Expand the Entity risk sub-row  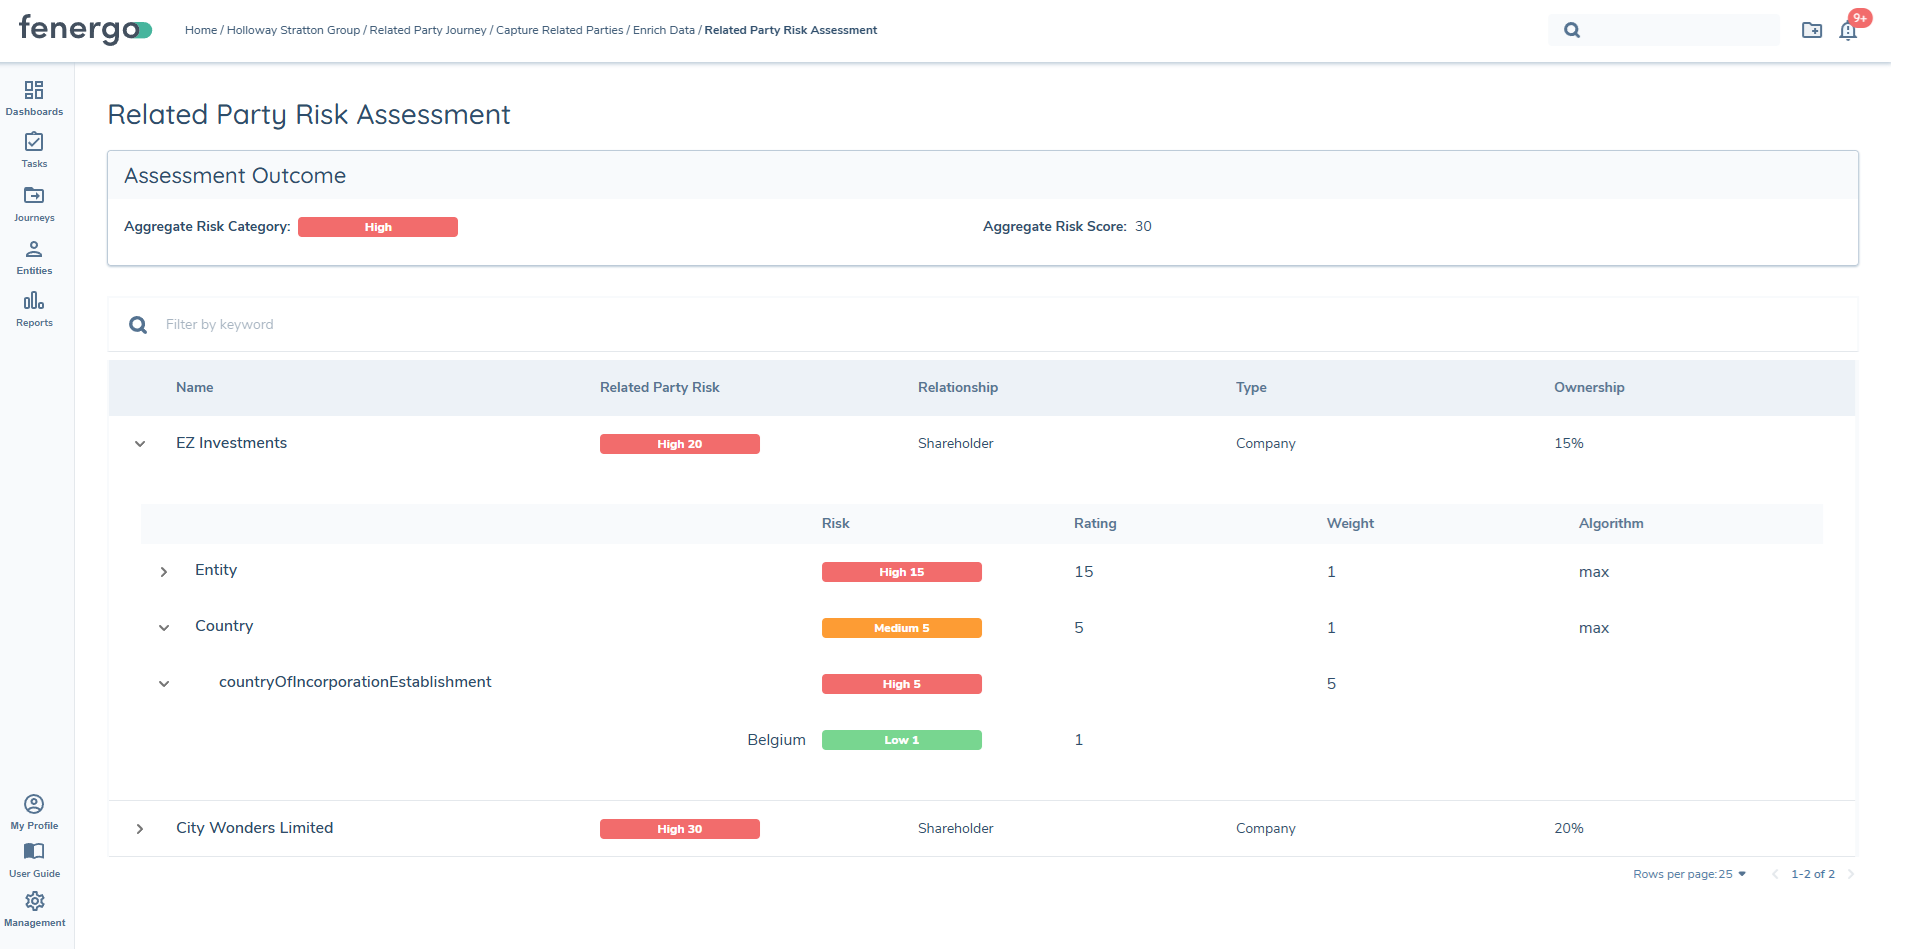click(x=163, y=571)
